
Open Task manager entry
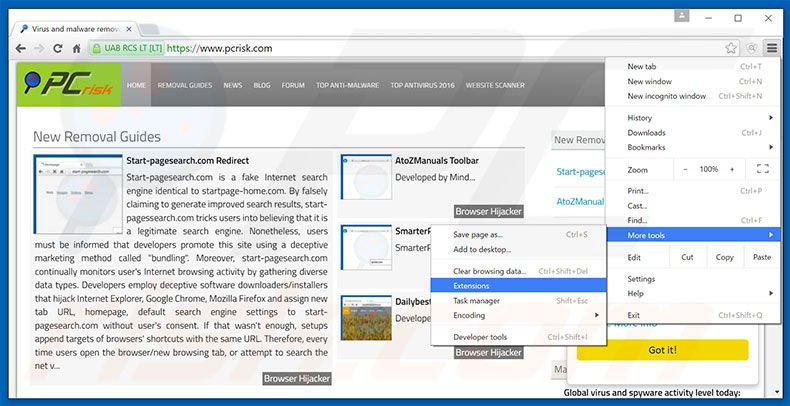point(518,301)
